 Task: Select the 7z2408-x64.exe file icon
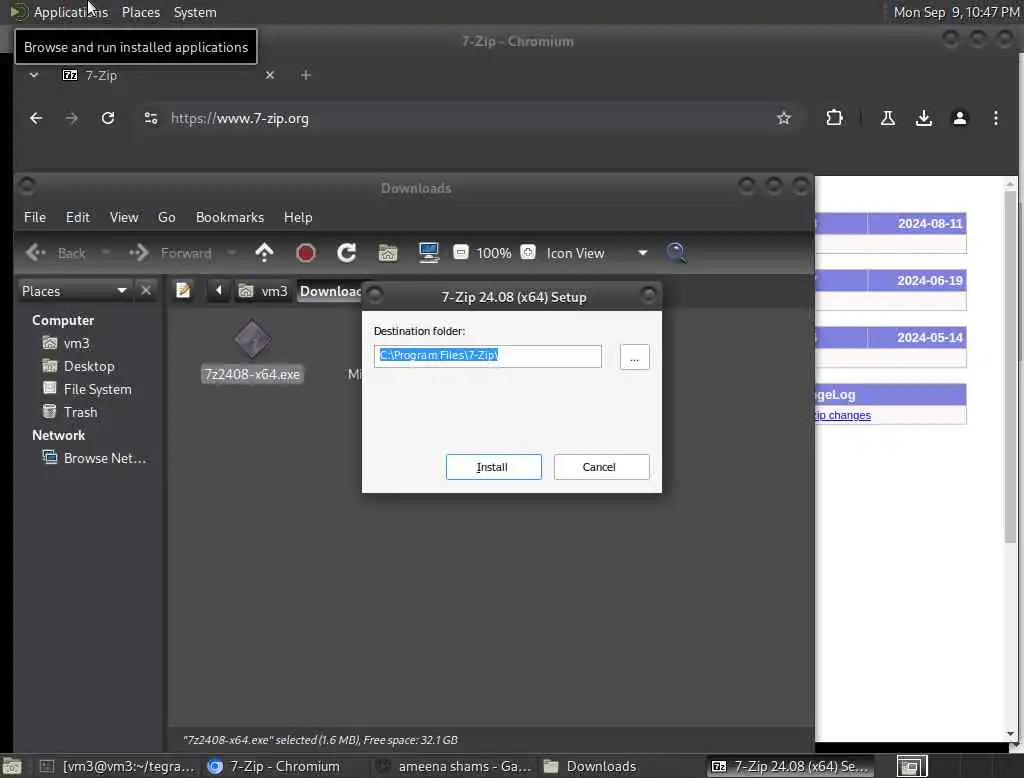(x=252, y=340)
